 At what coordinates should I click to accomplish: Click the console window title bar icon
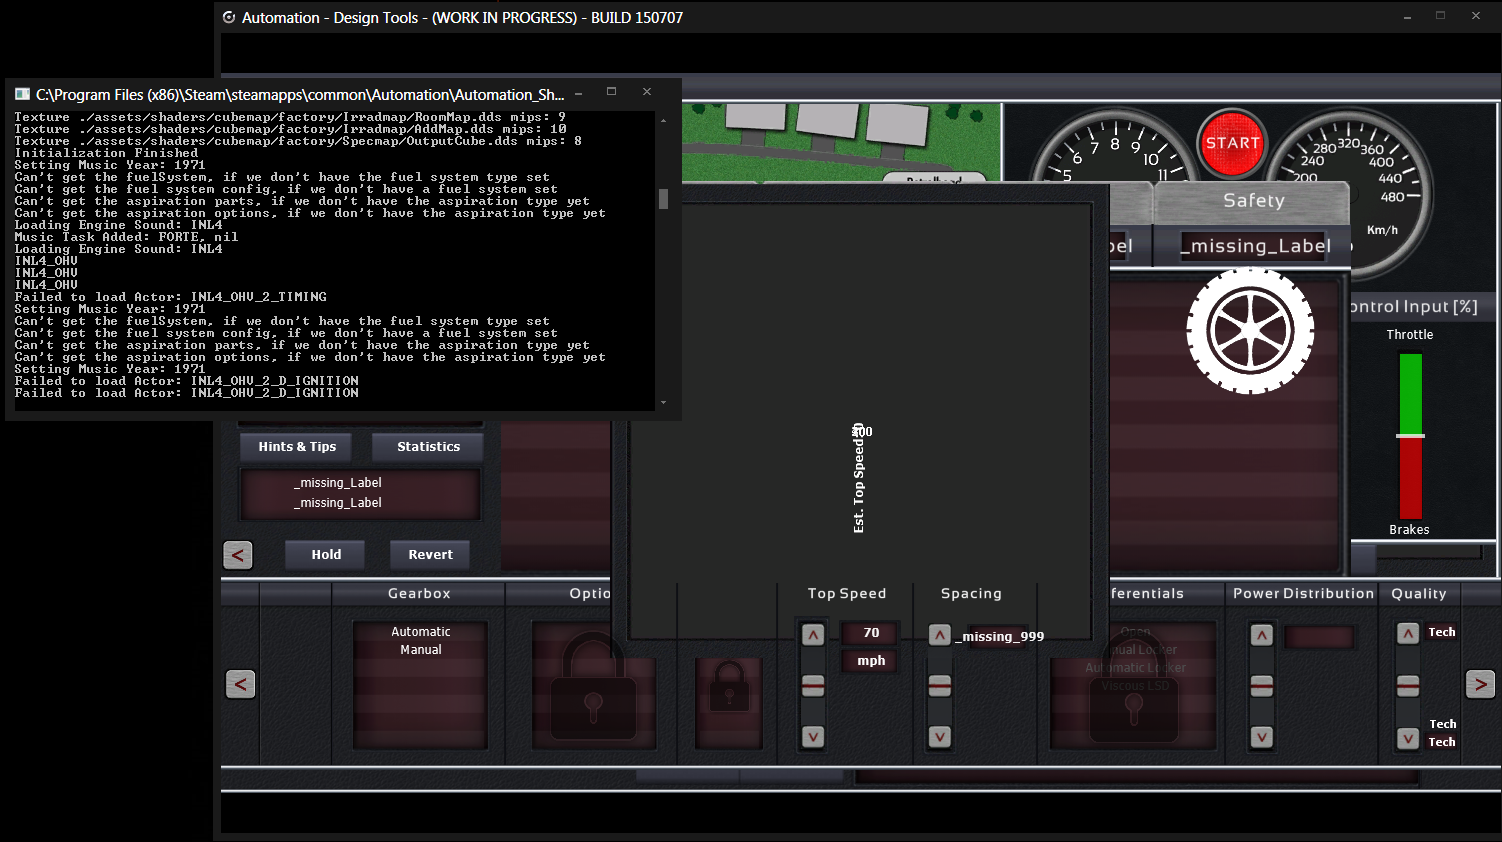[22, 94]
